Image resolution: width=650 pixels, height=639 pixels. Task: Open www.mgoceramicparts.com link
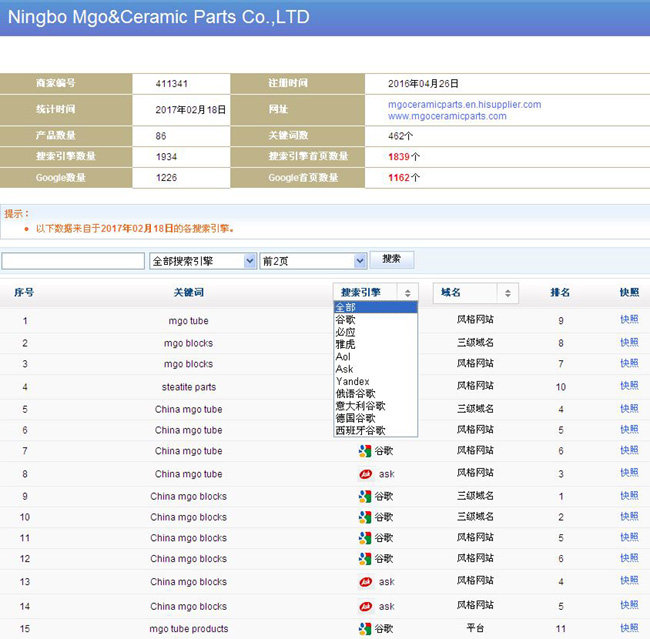[447, 116]
